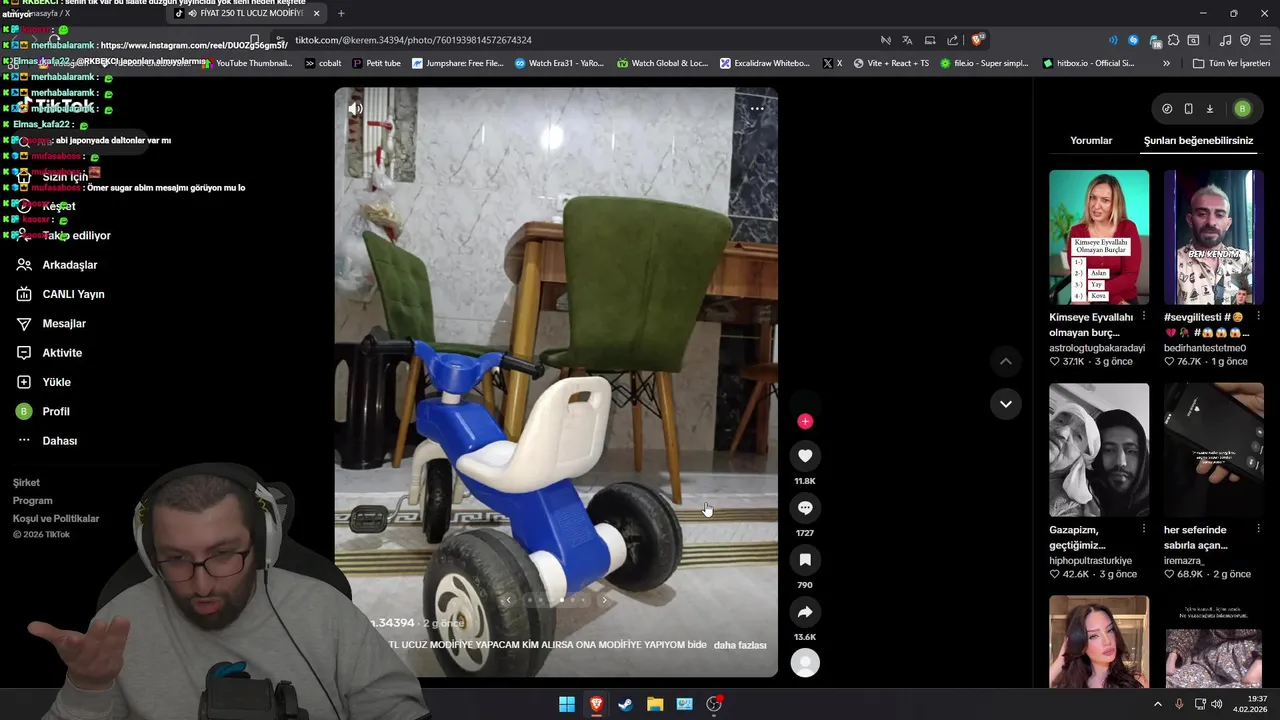Open the green B profile avatar menu
1280x720 pixels.
coord(1242,109)
